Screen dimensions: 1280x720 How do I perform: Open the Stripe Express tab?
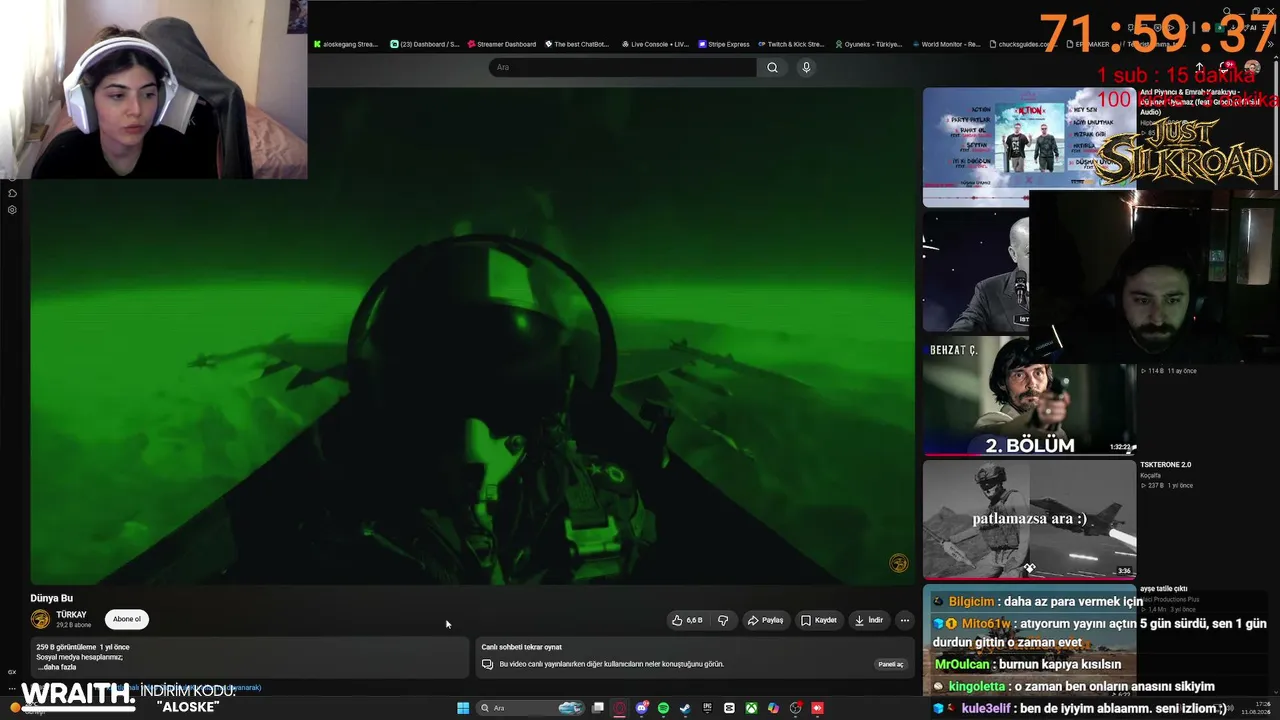pyautogui.click(x=724, y=44)
